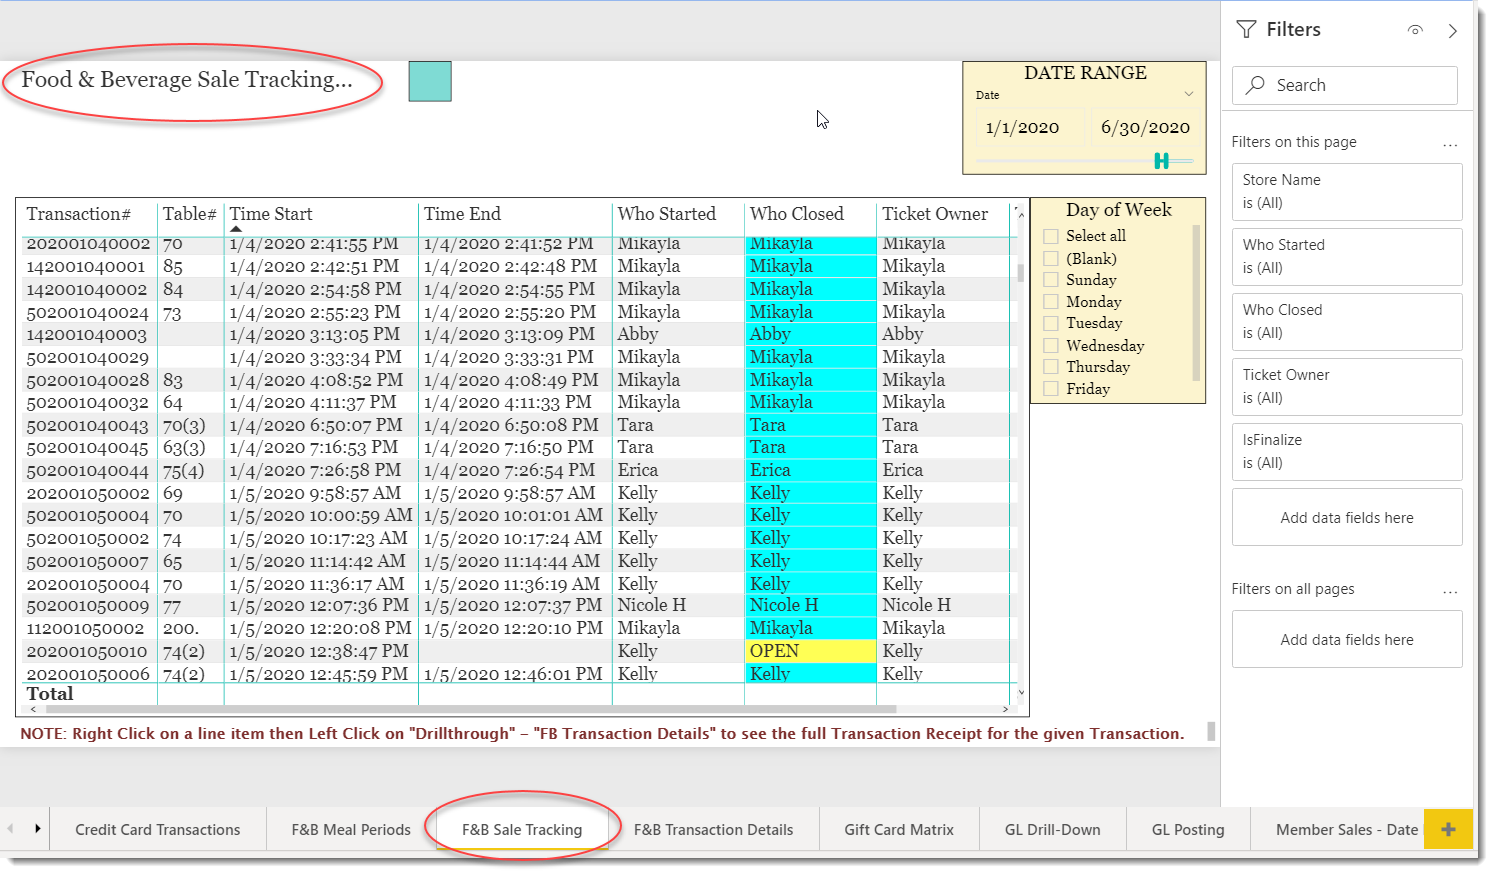
Task: Open the Date slicer type dropdown chevron
Action: coord(1189,94)
